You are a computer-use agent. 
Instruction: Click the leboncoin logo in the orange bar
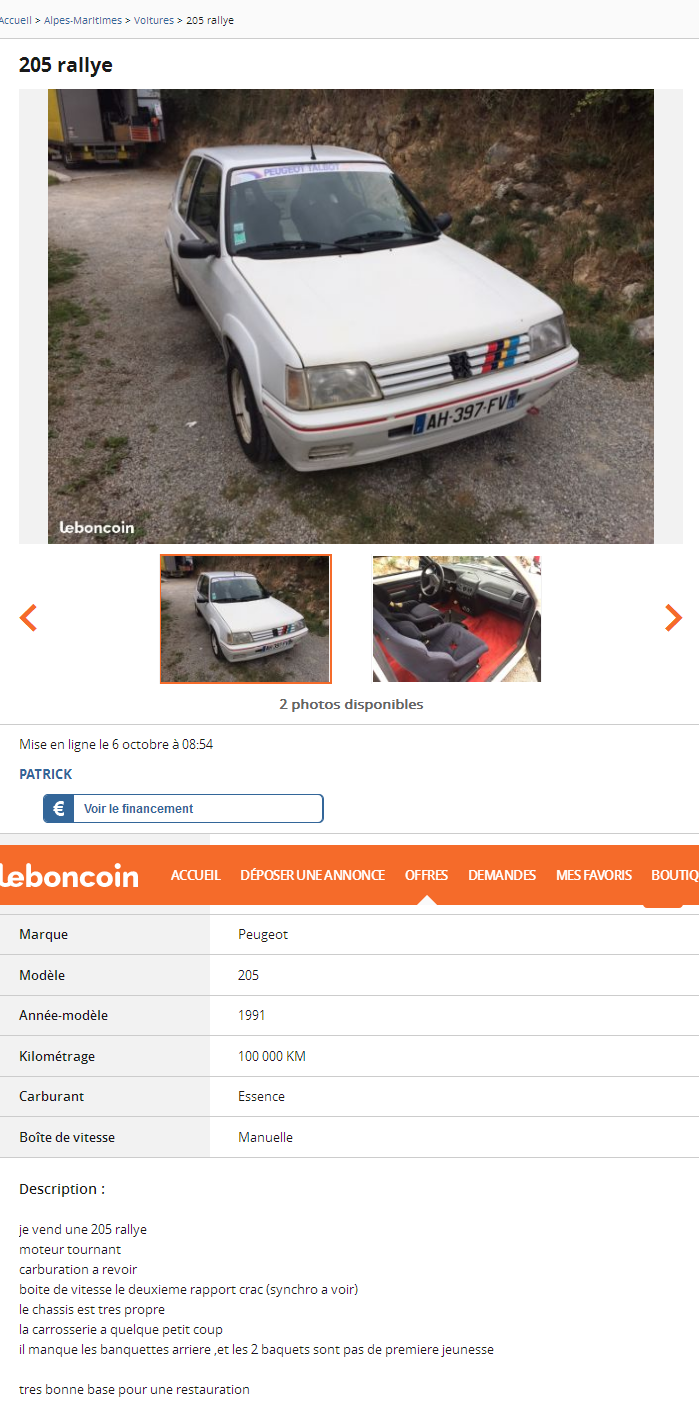click(x=69, y=876)
